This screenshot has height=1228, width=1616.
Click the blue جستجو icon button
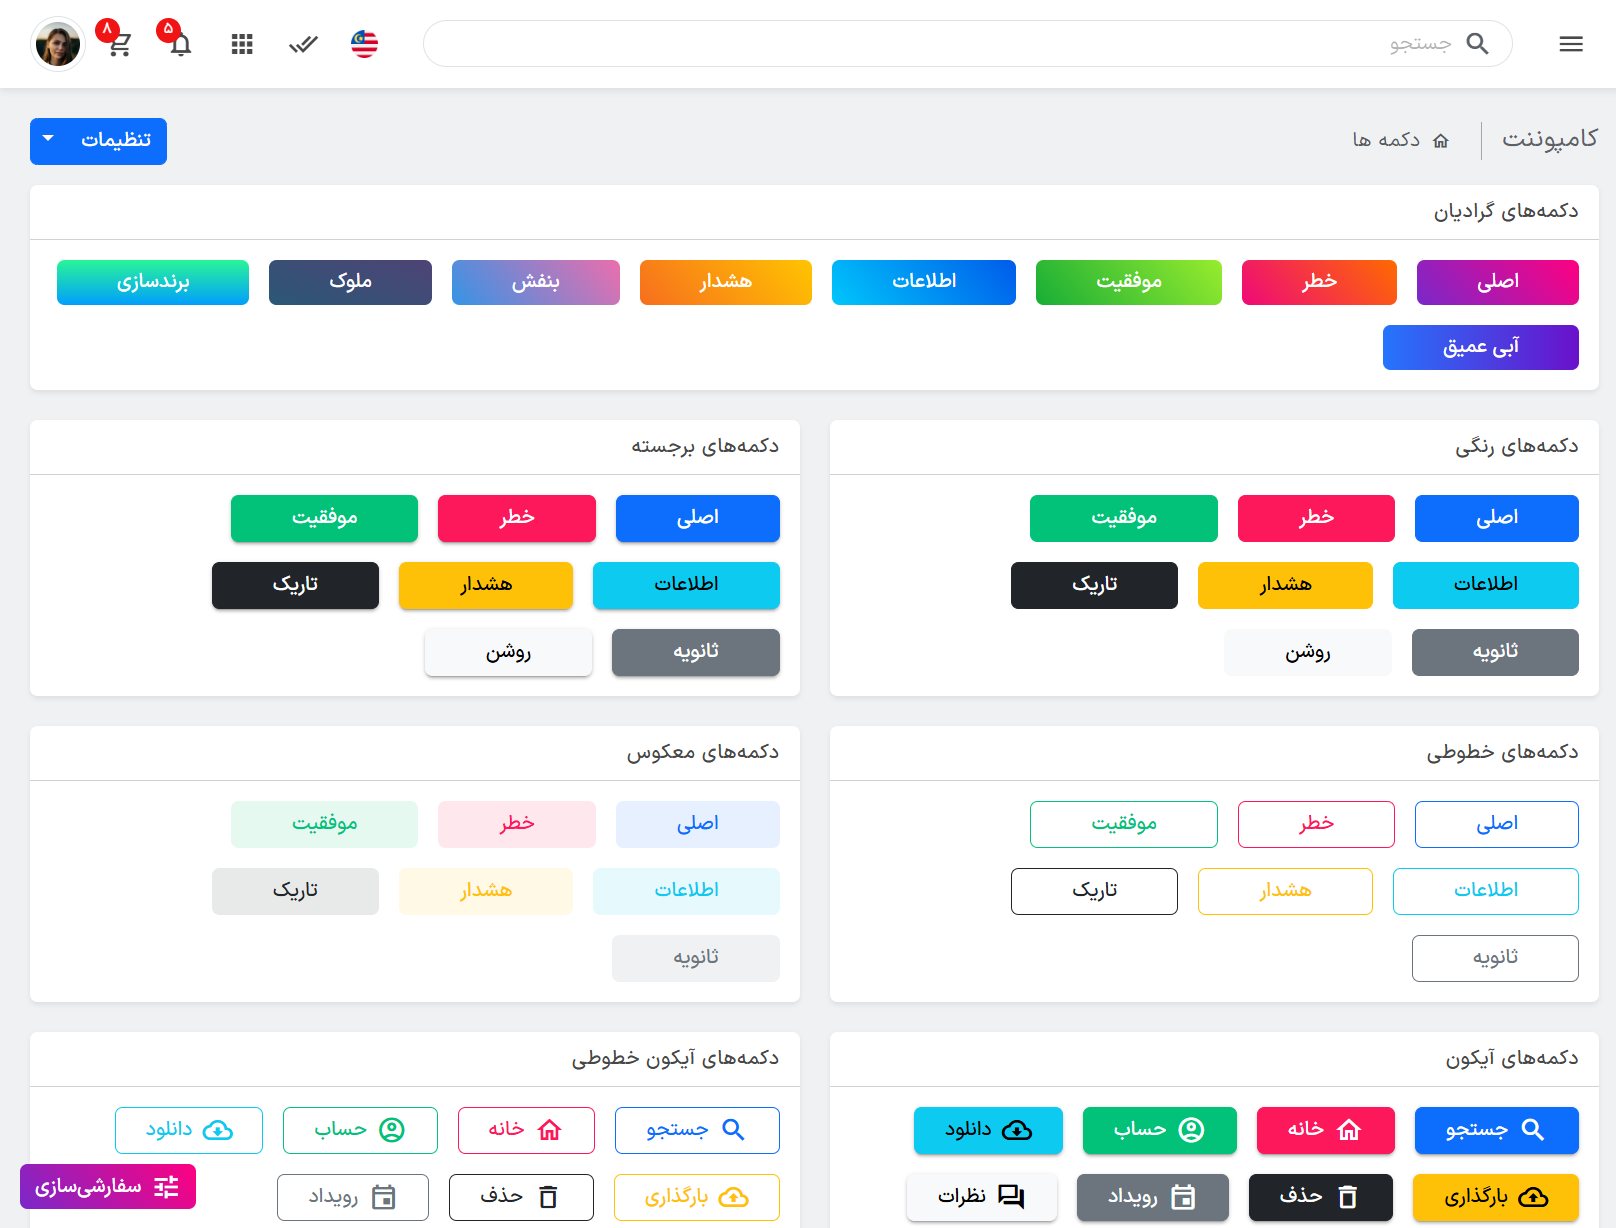[1497, 1130]
